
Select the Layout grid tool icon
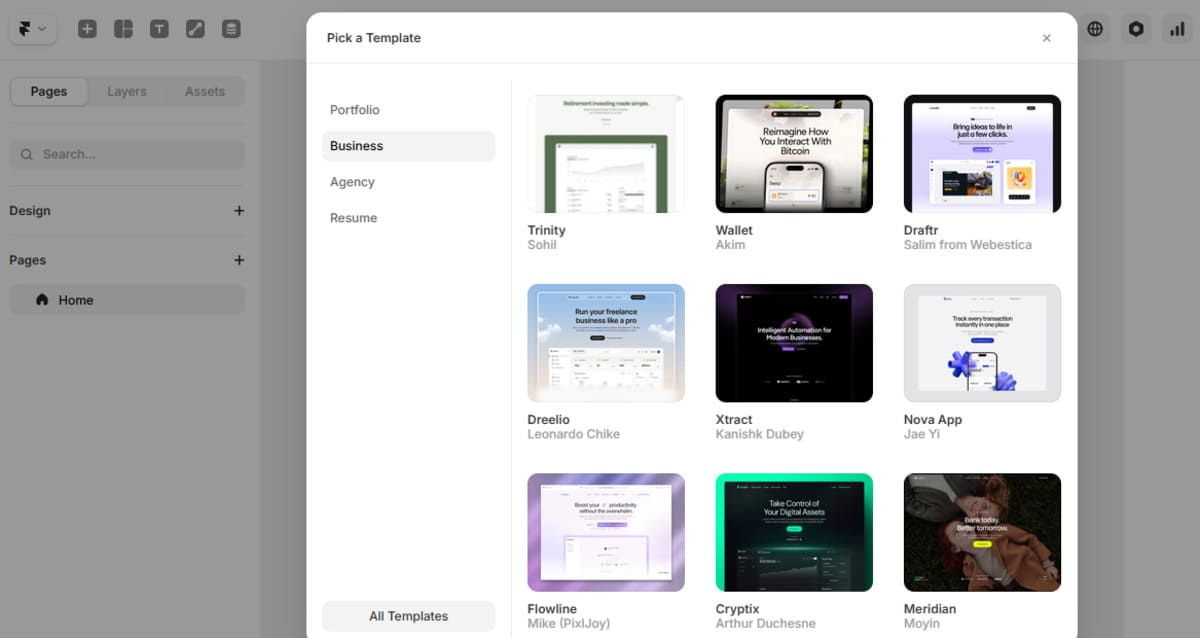pos(123,29)
